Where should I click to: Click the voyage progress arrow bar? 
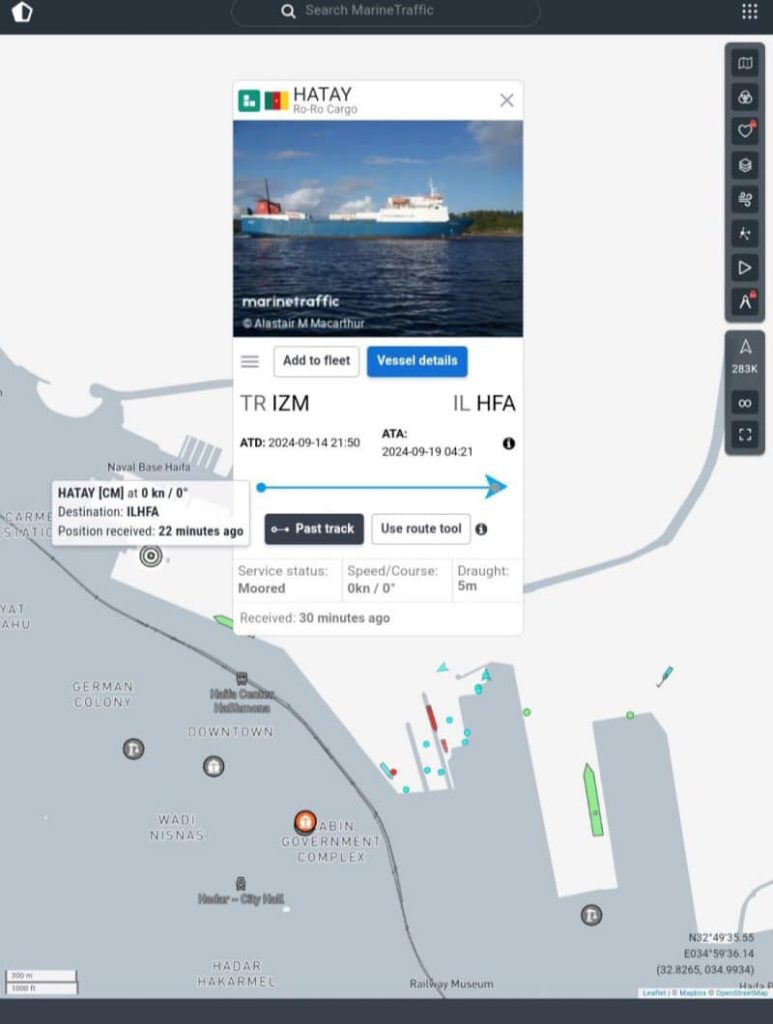pos(383,487)
